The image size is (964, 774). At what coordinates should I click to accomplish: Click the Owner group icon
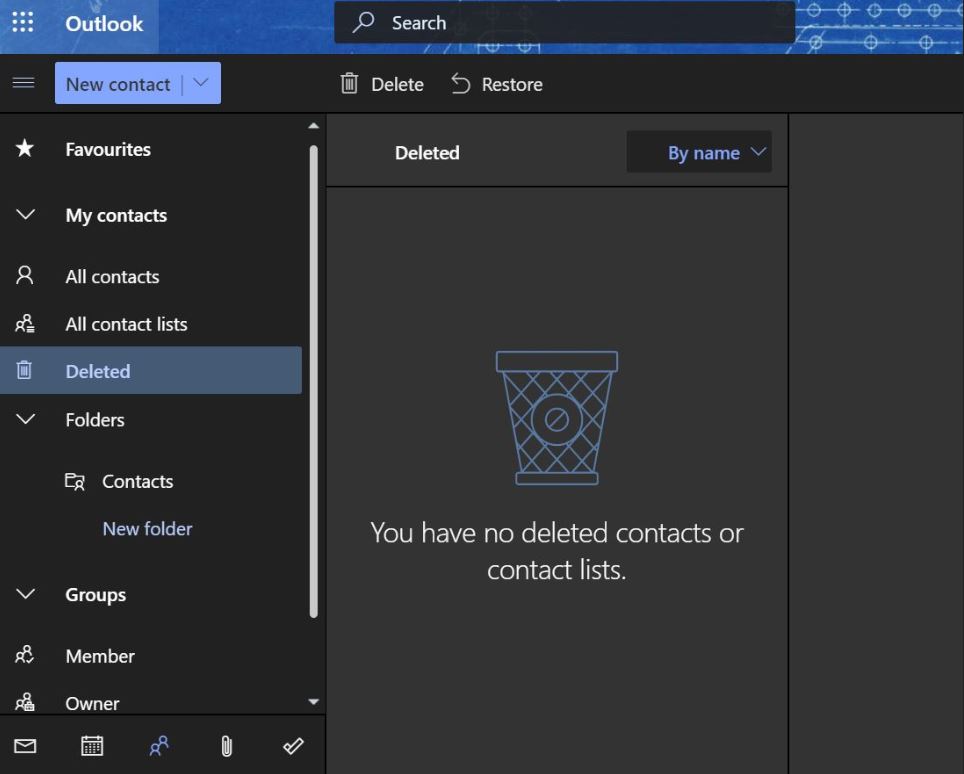[x=25, y=702]
